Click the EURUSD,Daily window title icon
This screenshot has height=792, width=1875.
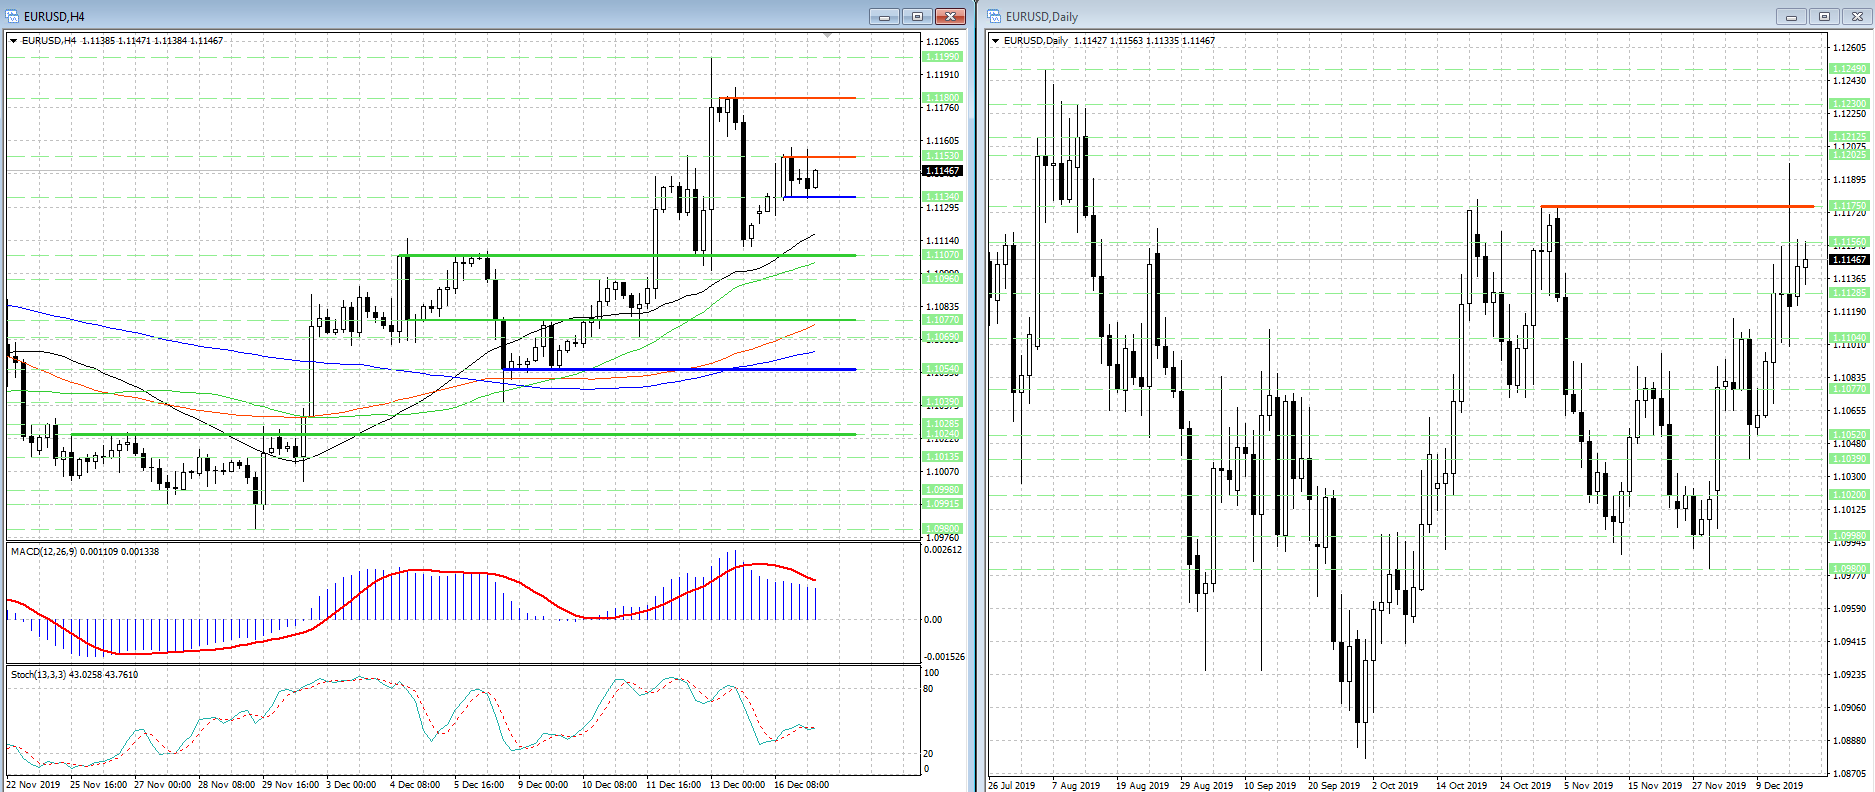pyautogui.click(x=994, y=16)
